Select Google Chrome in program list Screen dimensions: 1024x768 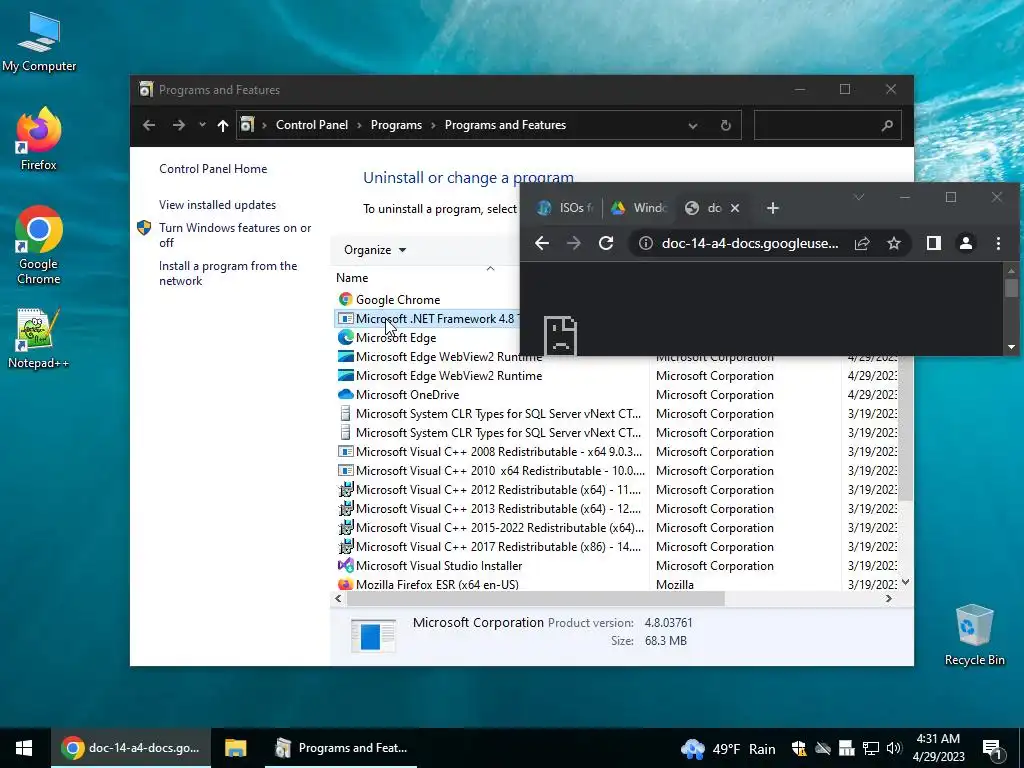point(398,300)
